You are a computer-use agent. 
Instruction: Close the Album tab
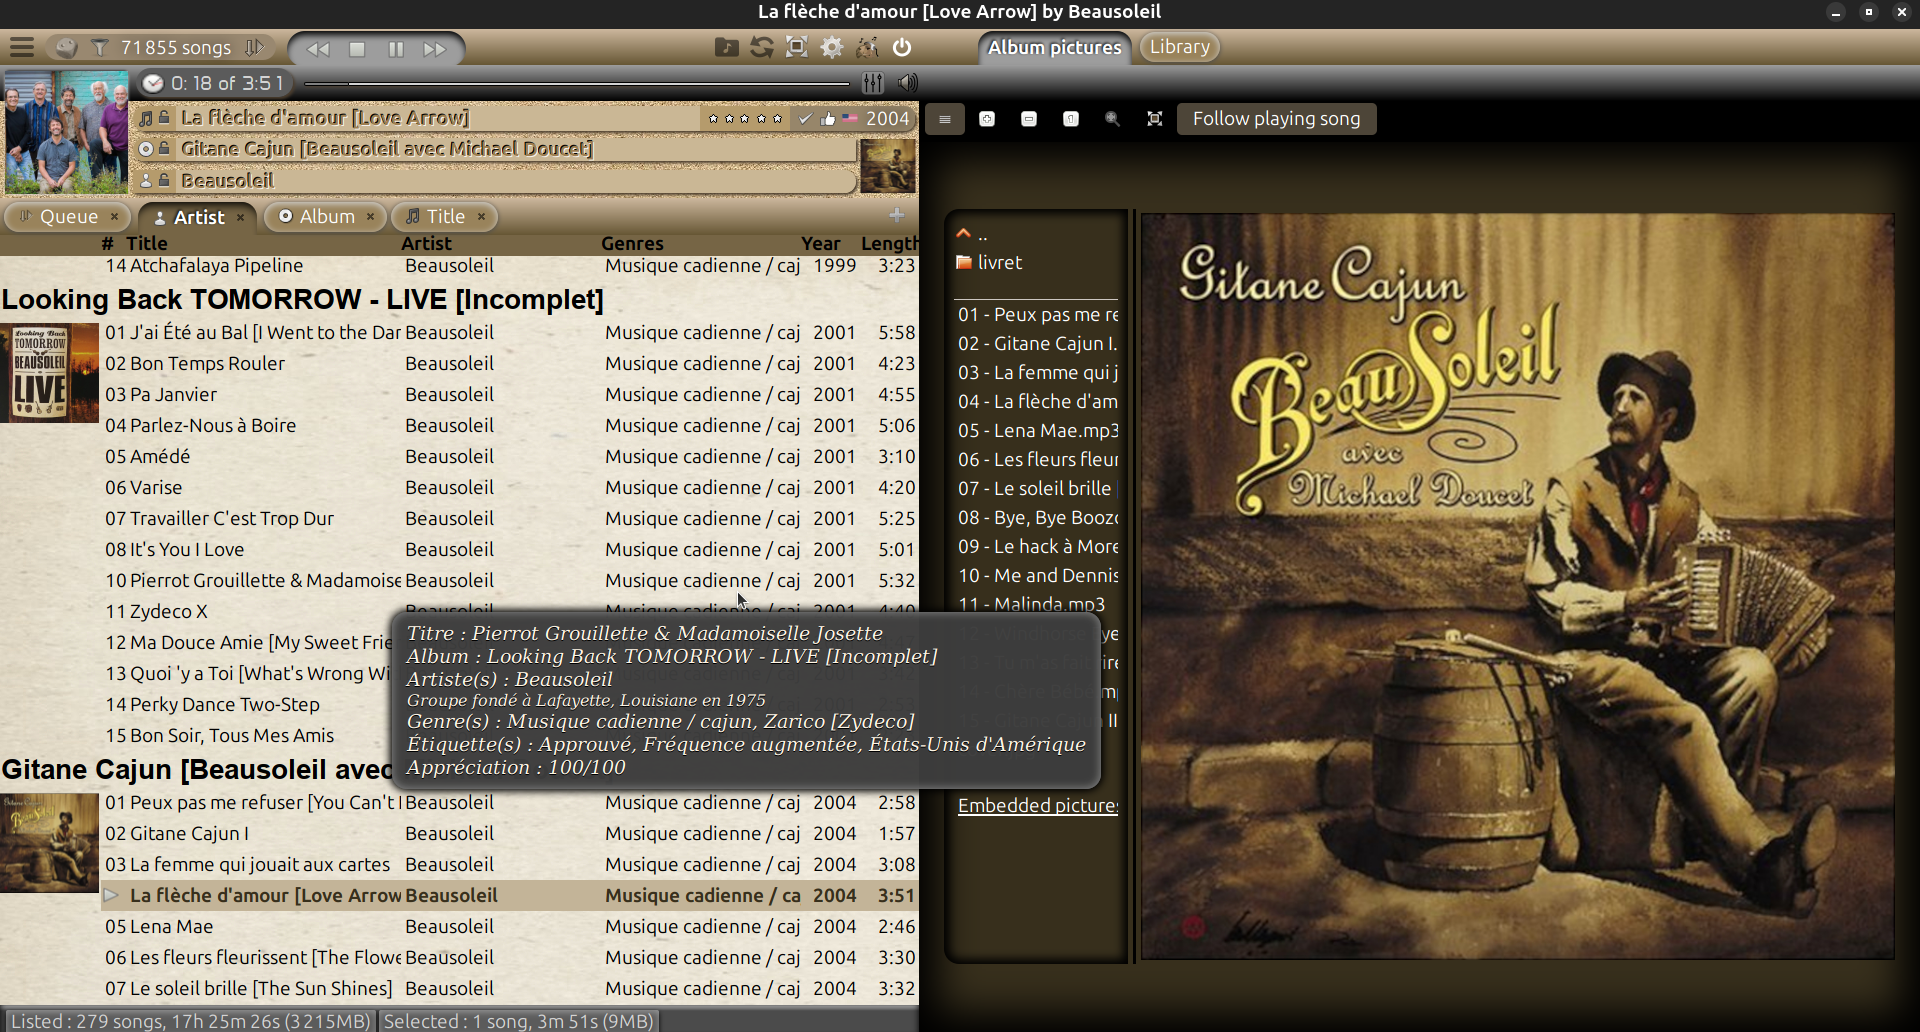click(x=370, y=217)
